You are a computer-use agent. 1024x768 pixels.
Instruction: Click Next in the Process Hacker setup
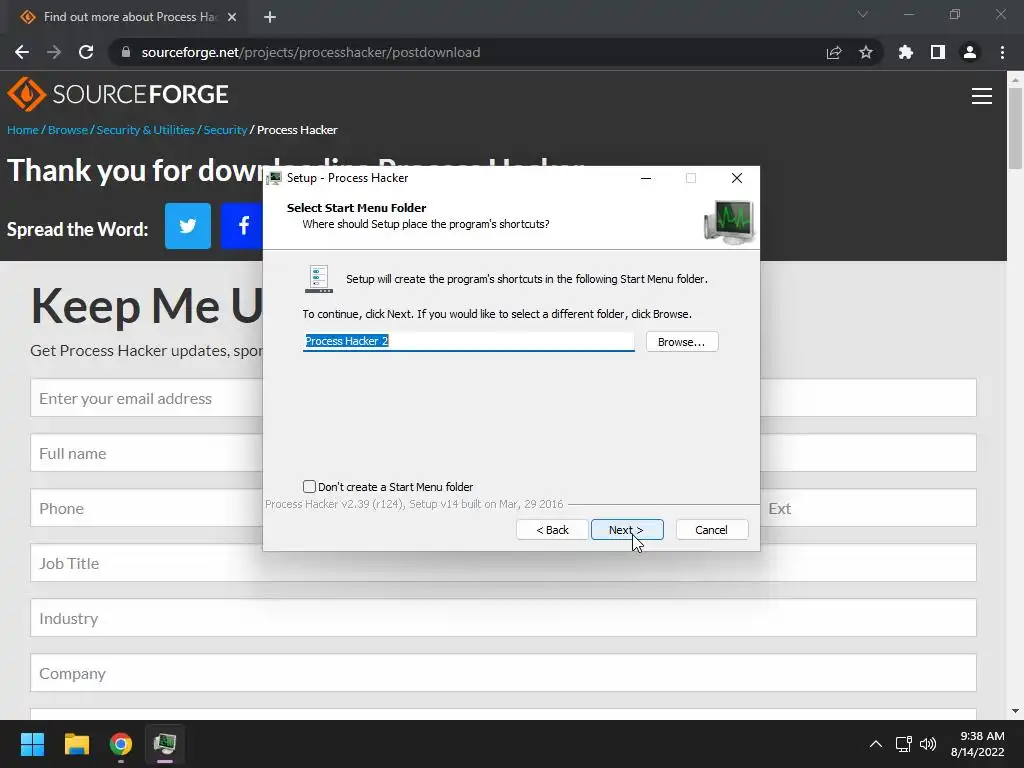(x=627, y=530)
